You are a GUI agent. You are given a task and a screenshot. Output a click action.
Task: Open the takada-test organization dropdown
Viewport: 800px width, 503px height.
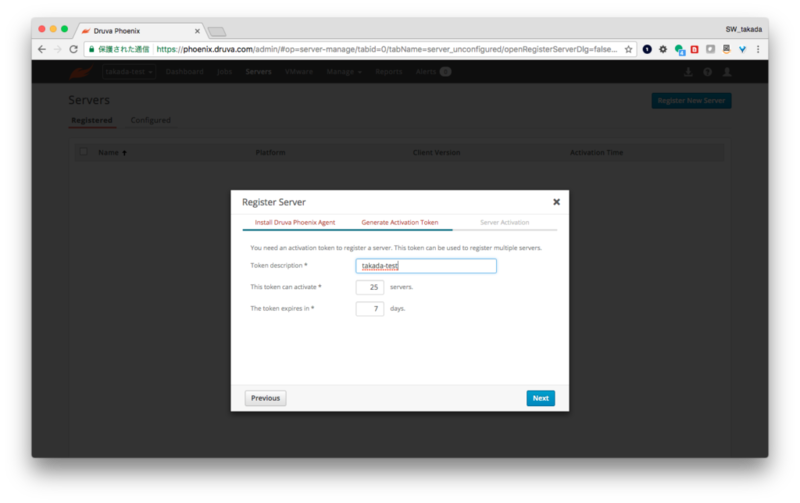point(129,72)
